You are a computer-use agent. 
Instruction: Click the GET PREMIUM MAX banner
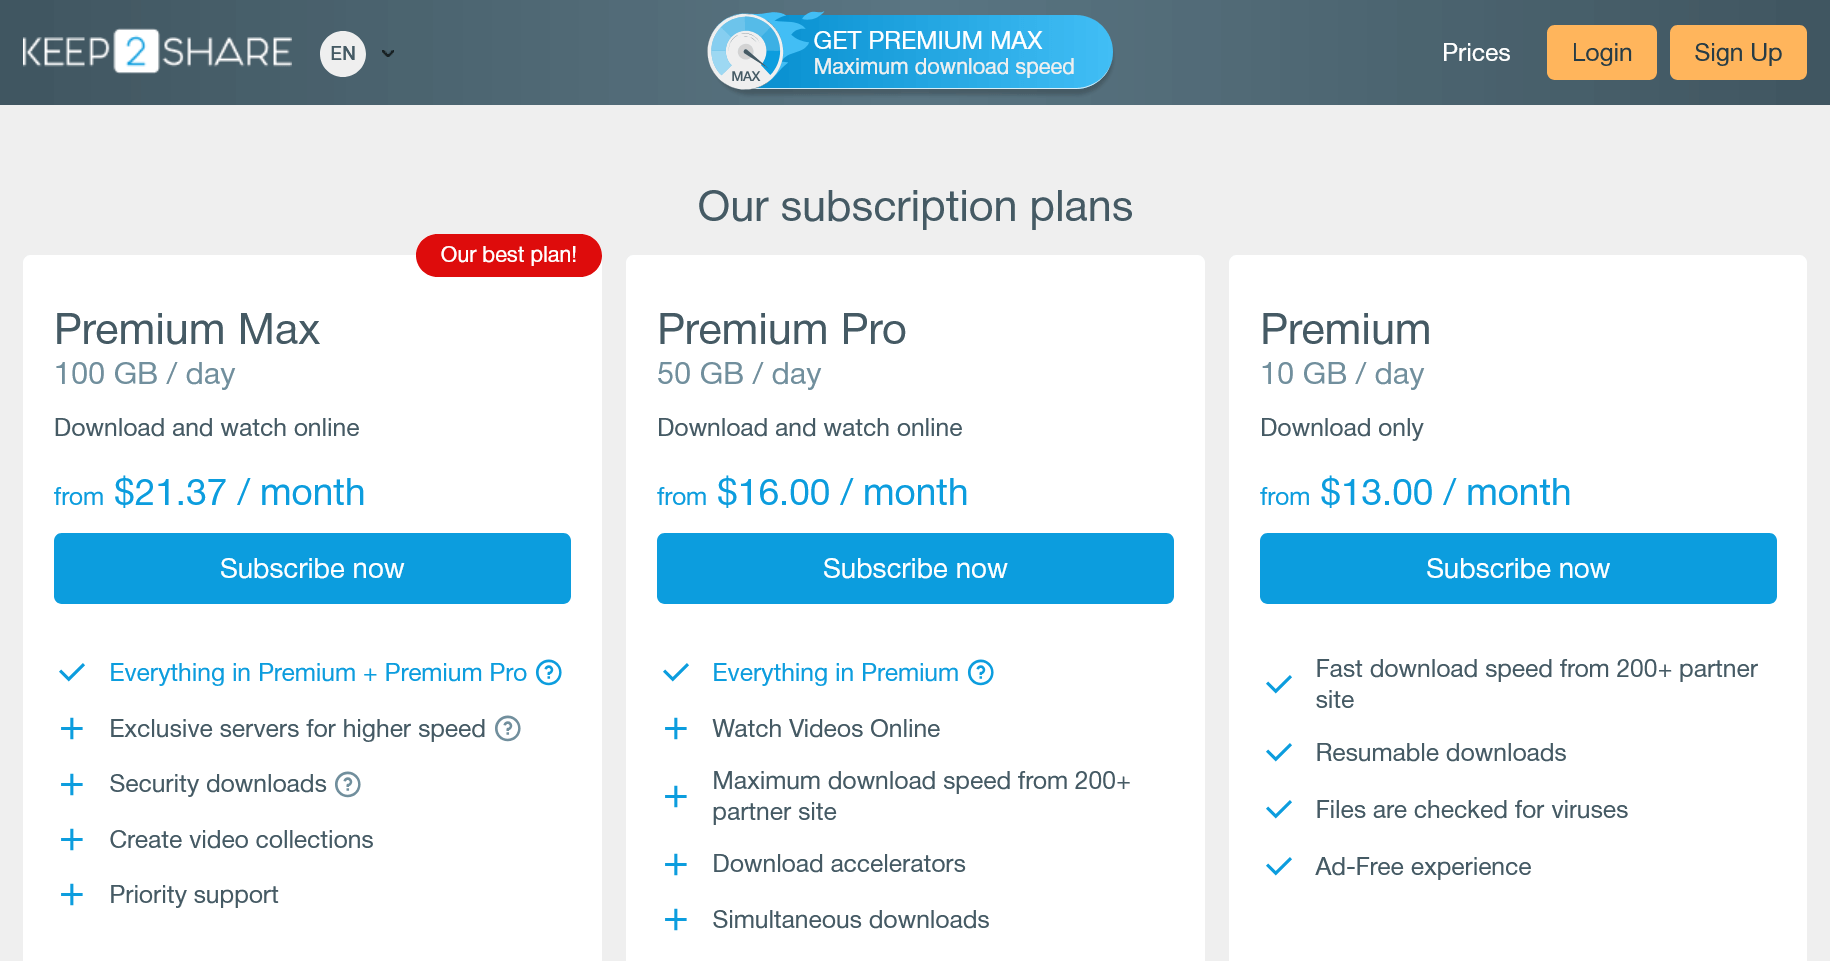click(929, 51)
